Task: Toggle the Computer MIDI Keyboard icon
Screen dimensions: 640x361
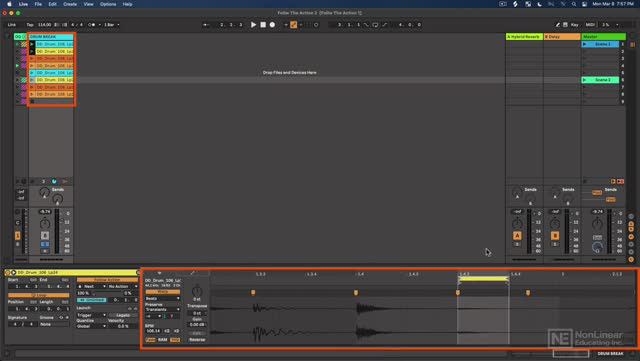Action: pyautogui.click(x=565, y=25)
